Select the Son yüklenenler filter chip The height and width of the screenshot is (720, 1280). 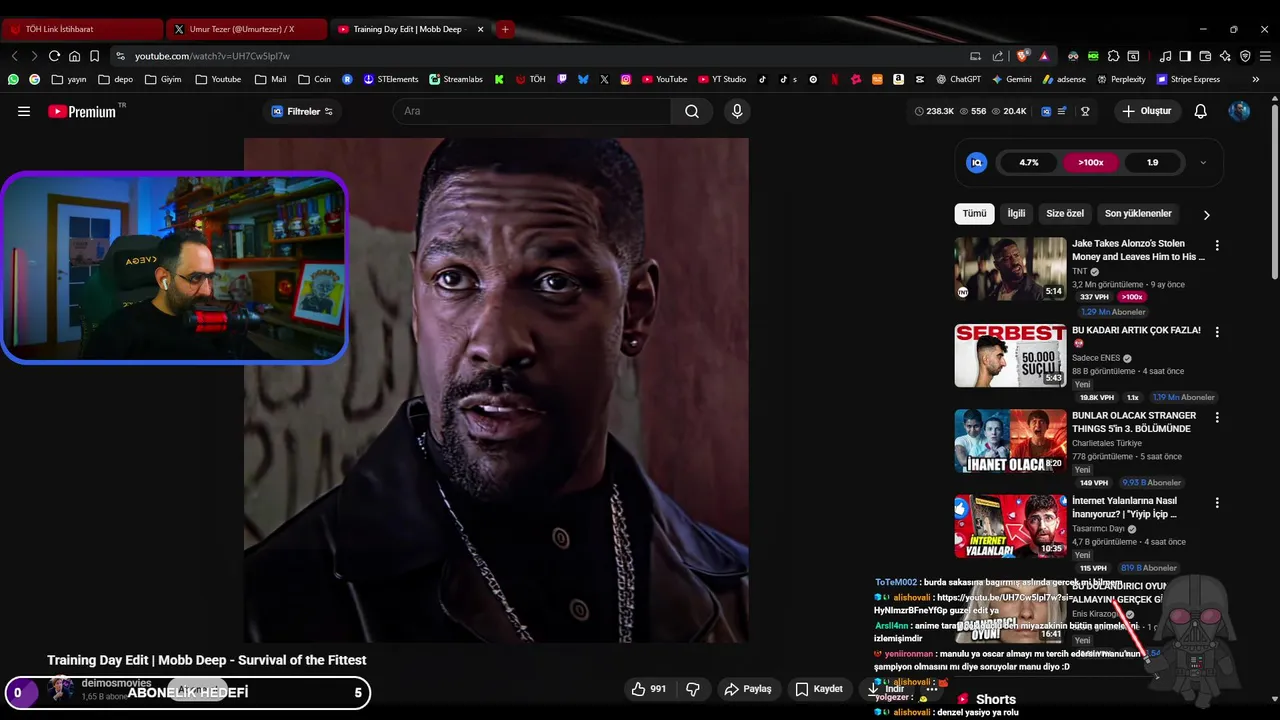click(1138, 214)
